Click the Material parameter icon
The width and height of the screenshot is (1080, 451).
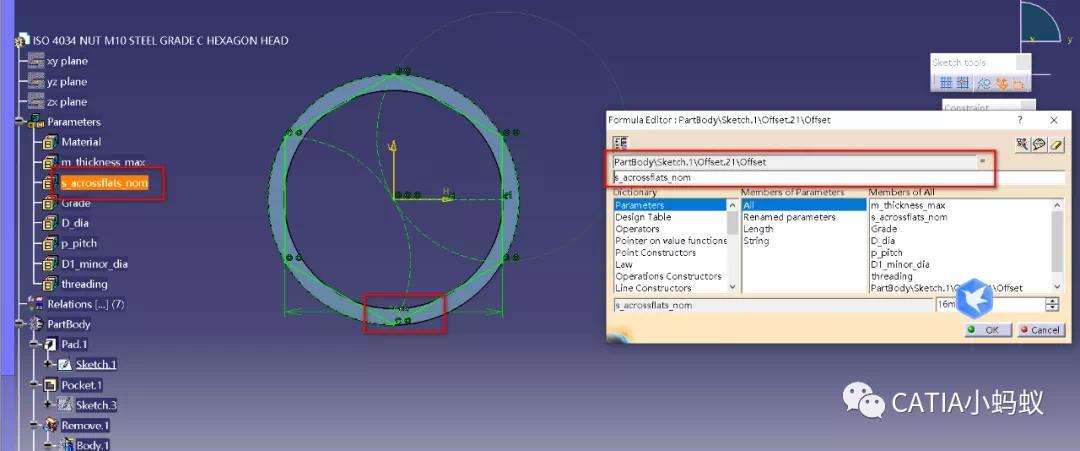[50, 142]
